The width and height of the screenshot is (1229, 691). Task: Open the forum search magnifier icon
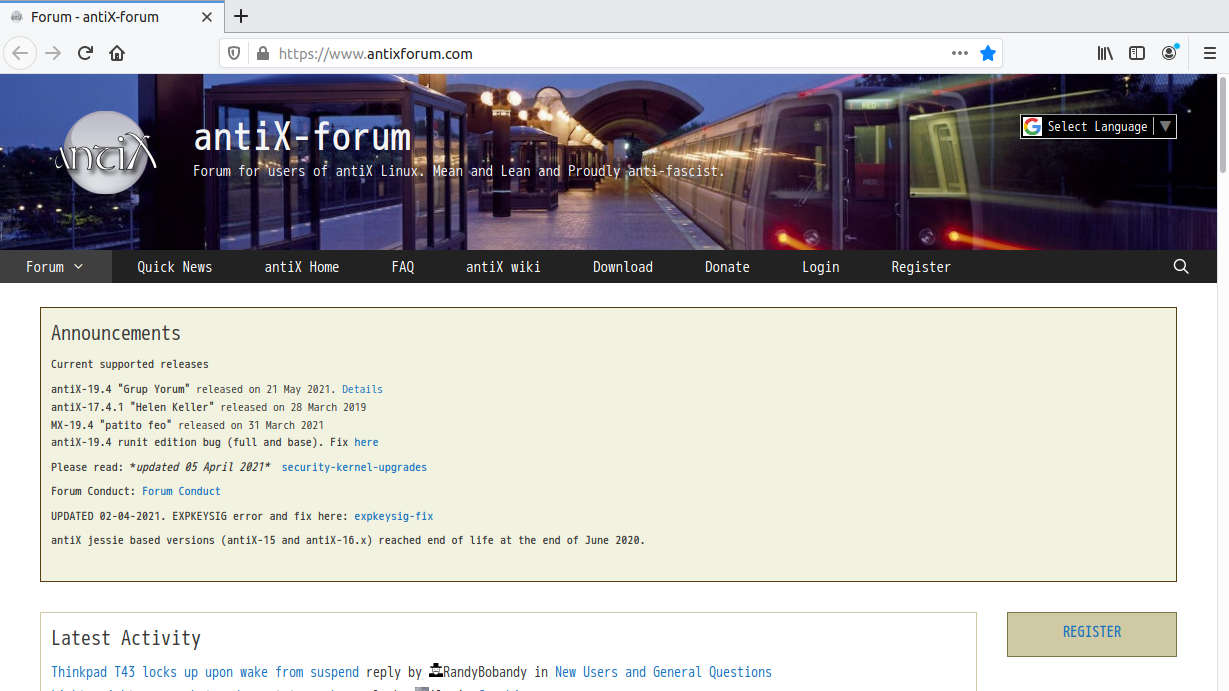(x=1181, y=267)
